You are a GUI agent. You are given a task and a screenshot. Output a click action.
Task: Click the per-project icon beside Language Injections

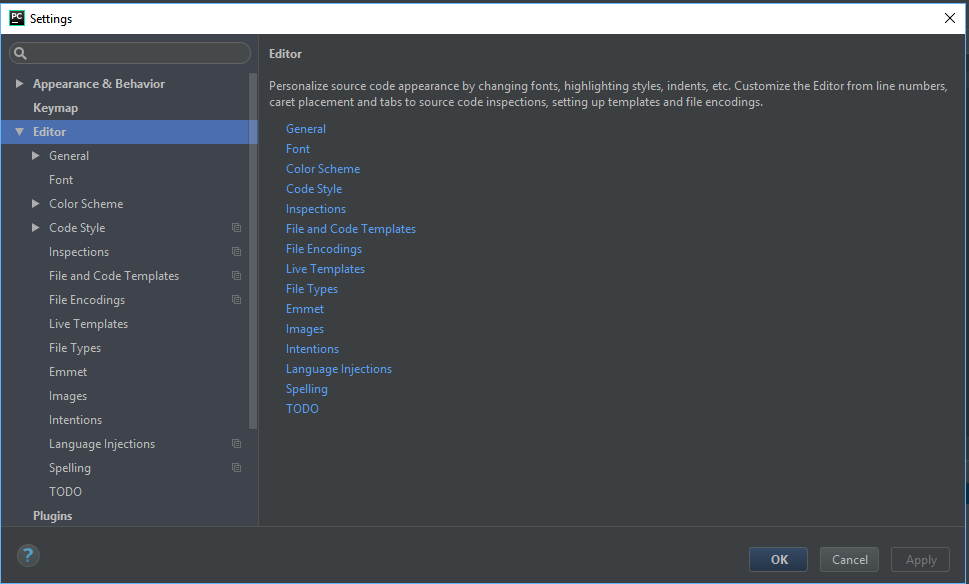pos(236,443)
